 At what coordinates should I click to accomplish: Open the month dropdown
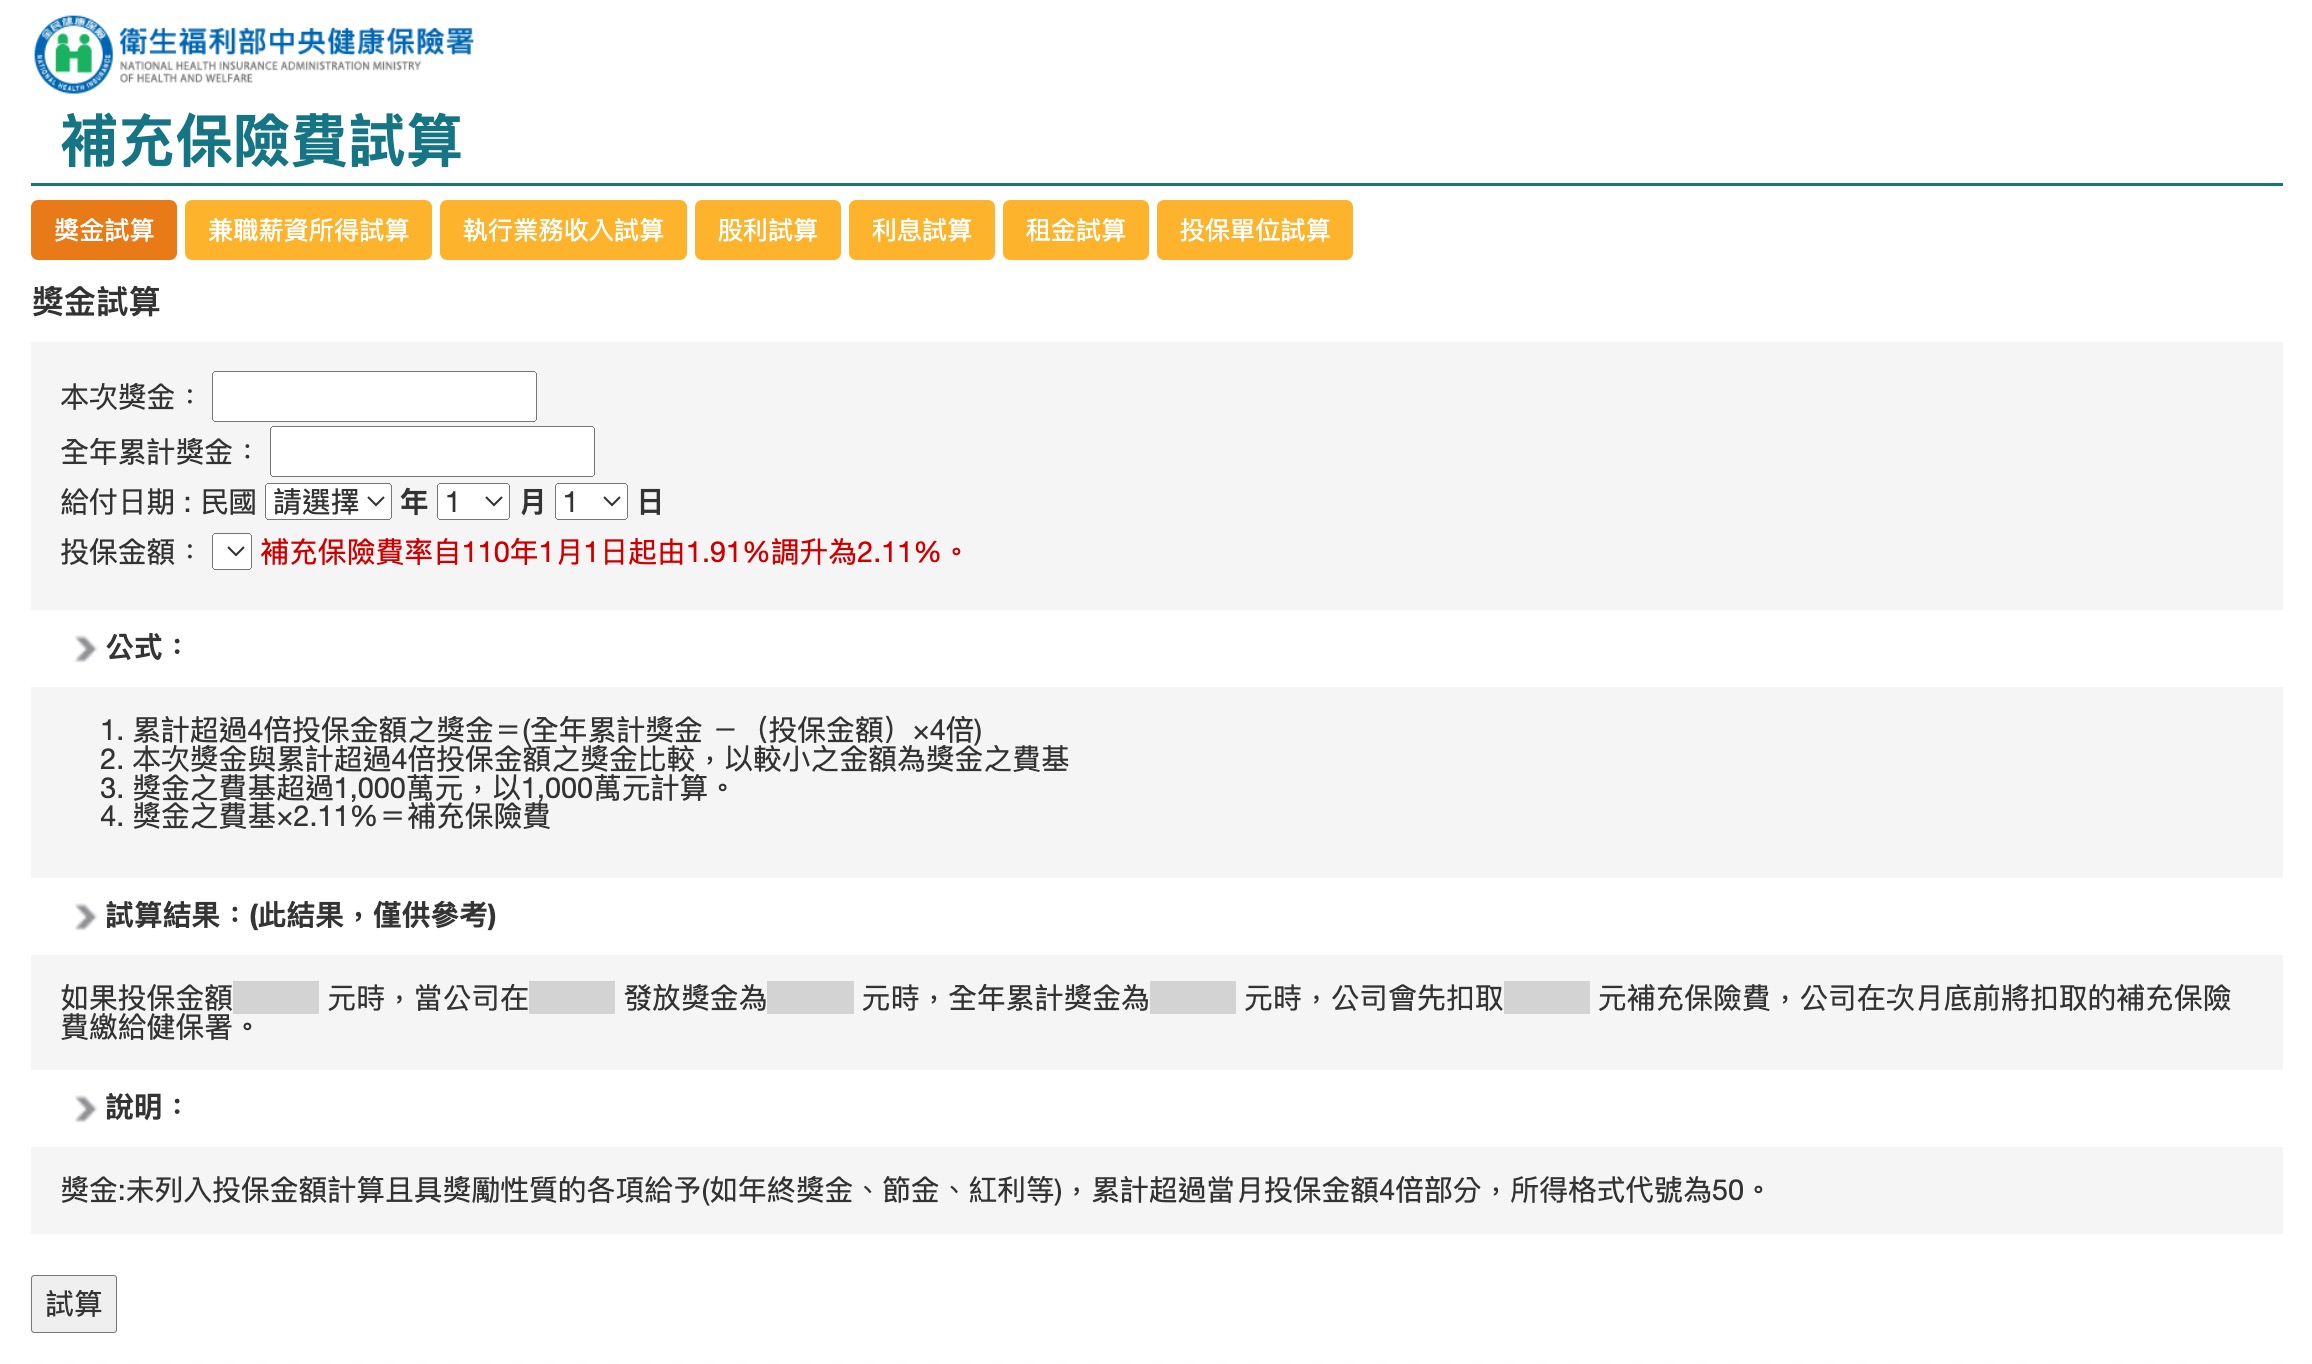pyautogui.click(x=473, y=502)
